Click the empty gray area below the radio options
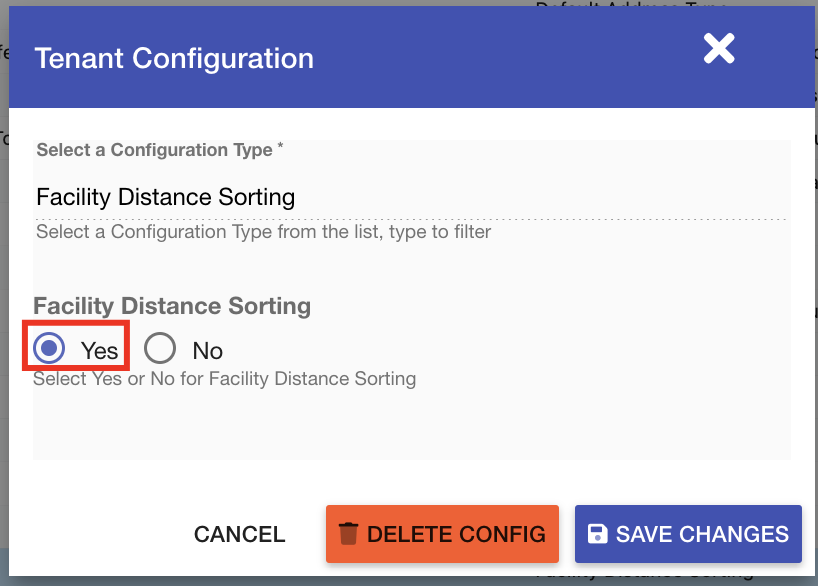This screenshot has width=818, height=586. (x=411, y=425)
